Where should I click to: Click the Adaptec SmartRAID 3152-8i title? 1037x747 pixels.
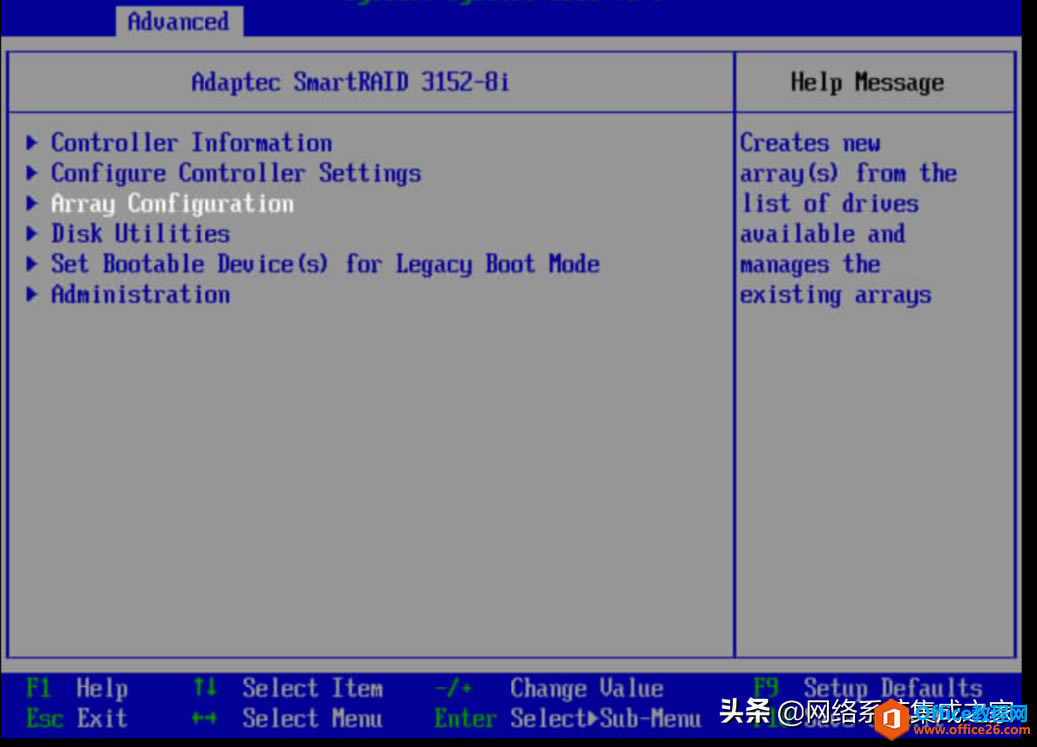click(x=351, y=82)
